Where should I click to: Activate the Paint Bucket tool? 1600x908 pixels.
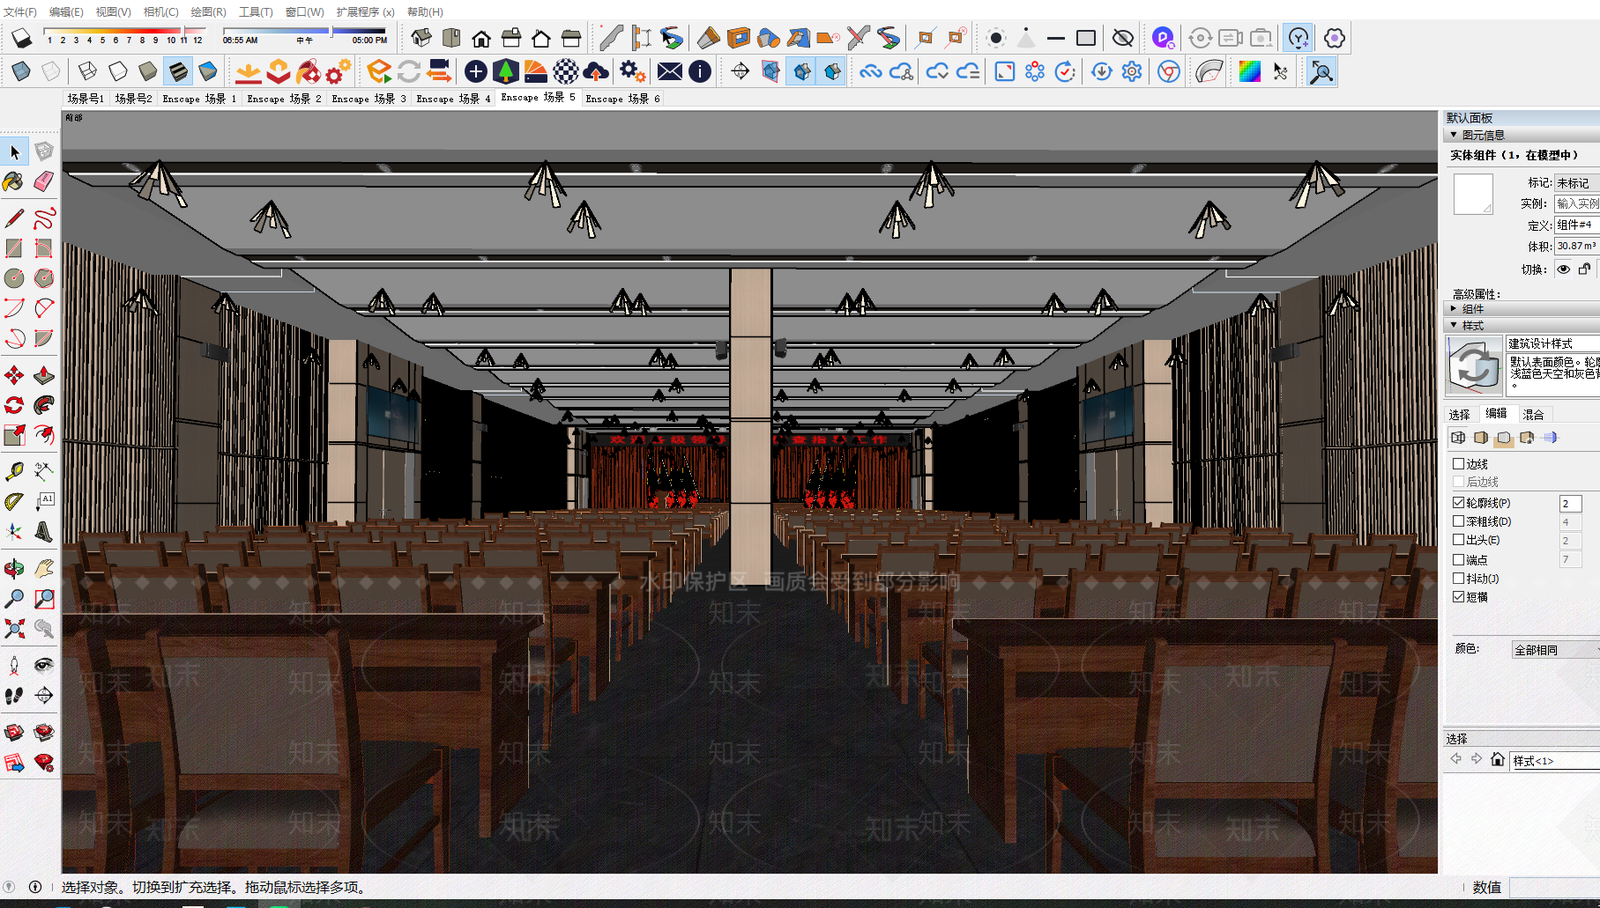(x=14, y=181)
